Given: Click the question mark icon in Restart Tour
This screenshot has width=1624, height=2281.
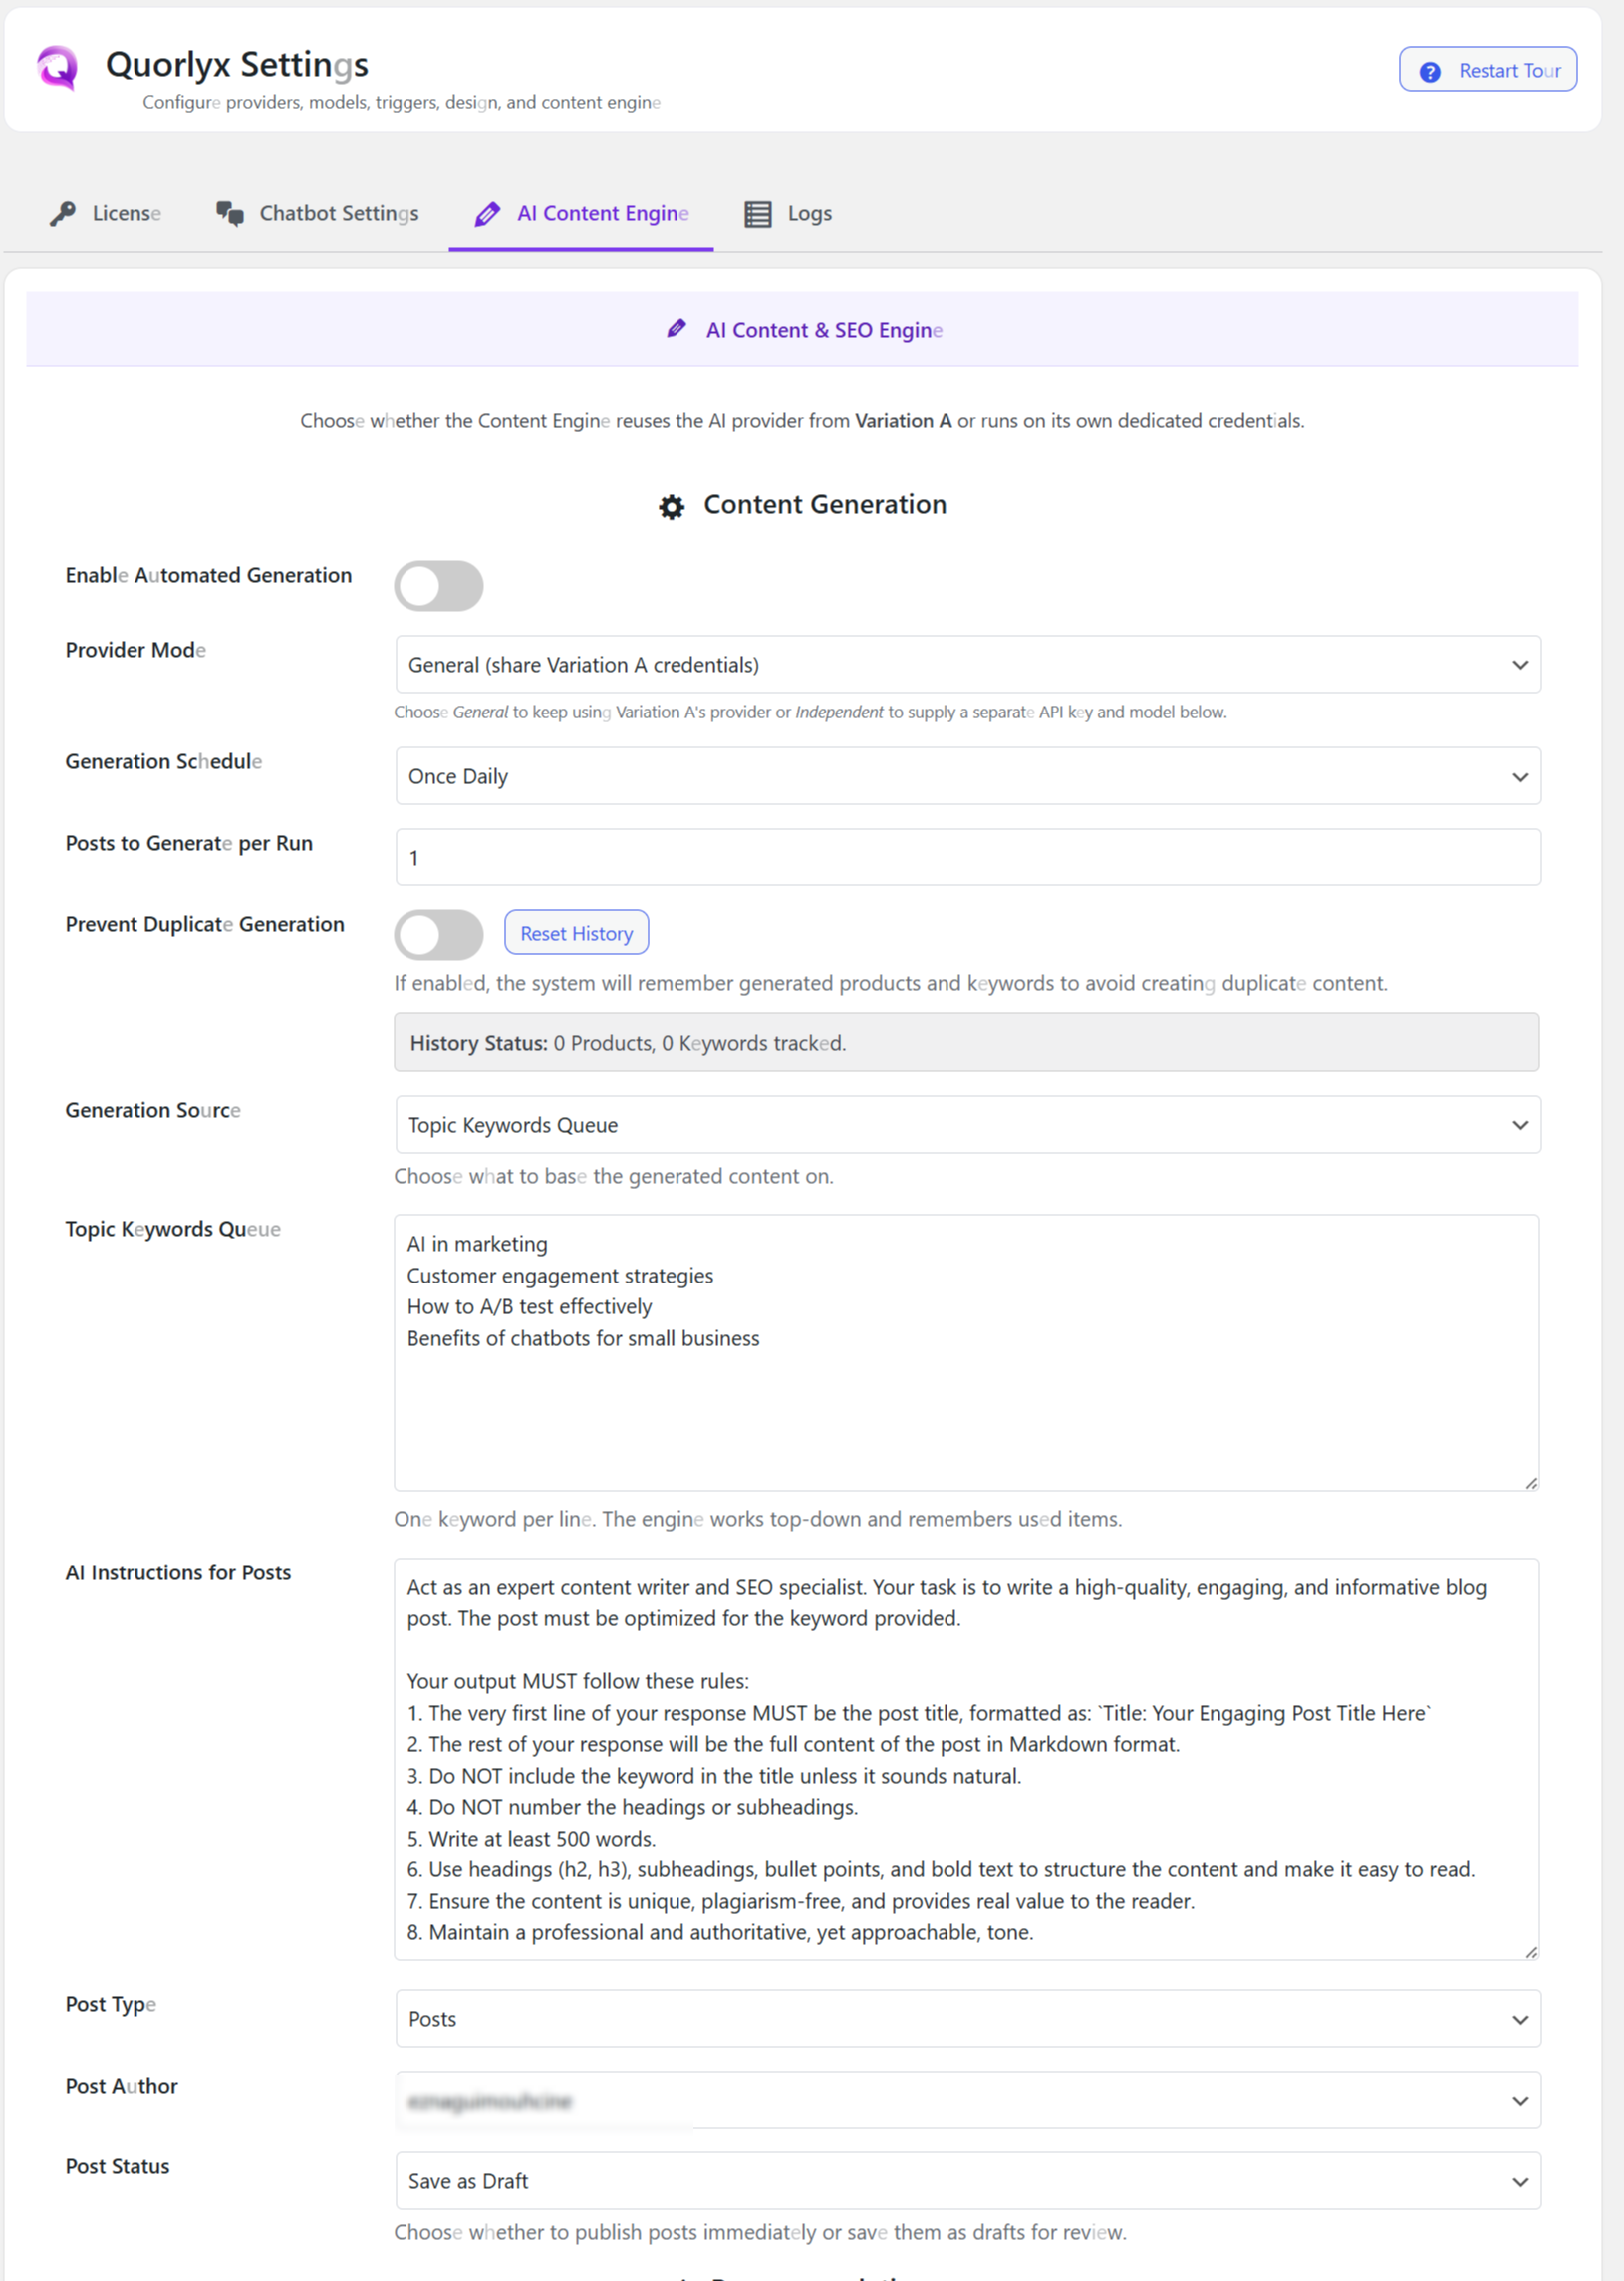Looking at the screenshot, I should coord(1429,71).
